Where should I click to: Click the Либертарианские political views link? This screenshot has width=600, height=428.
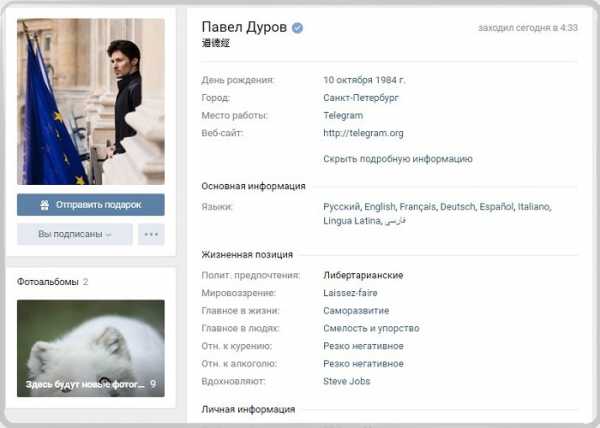click(363, 275)
